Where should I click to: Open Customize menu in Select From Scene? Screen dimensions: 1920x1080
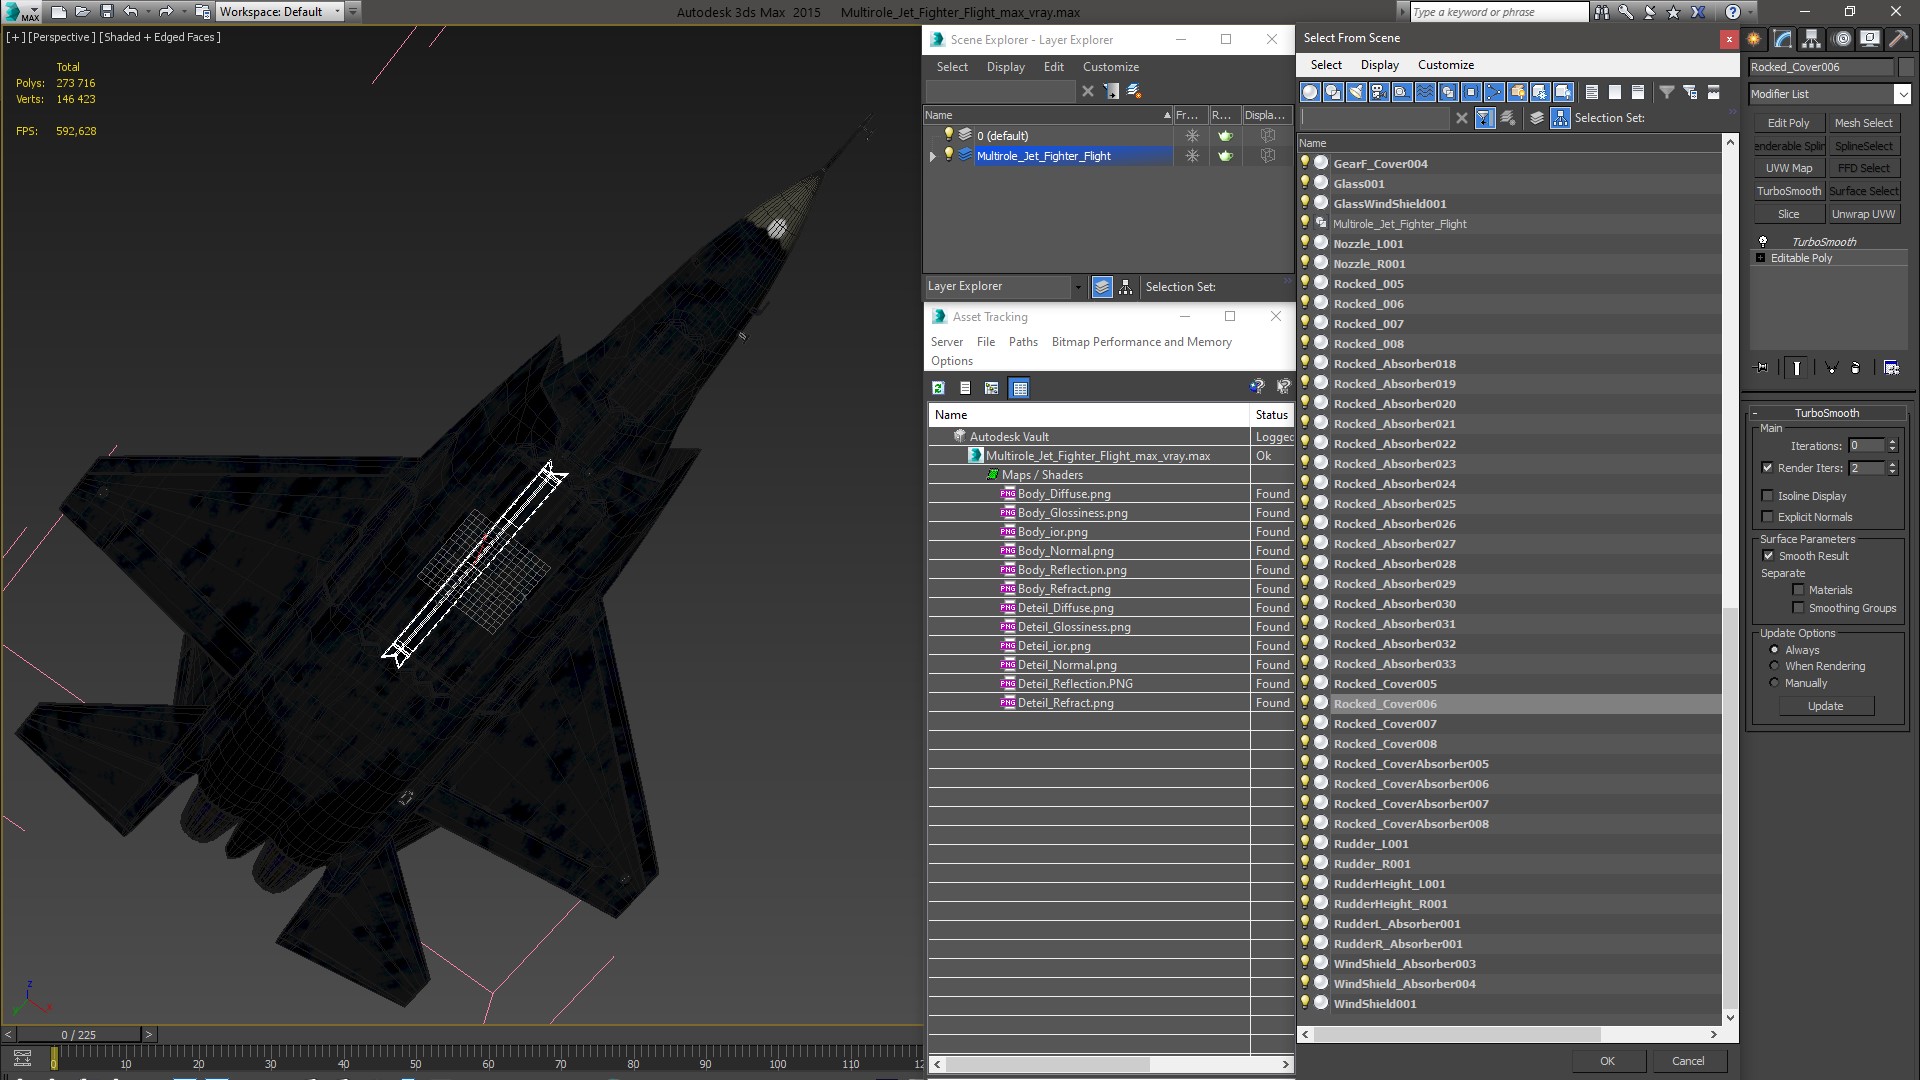(1445, 65)
